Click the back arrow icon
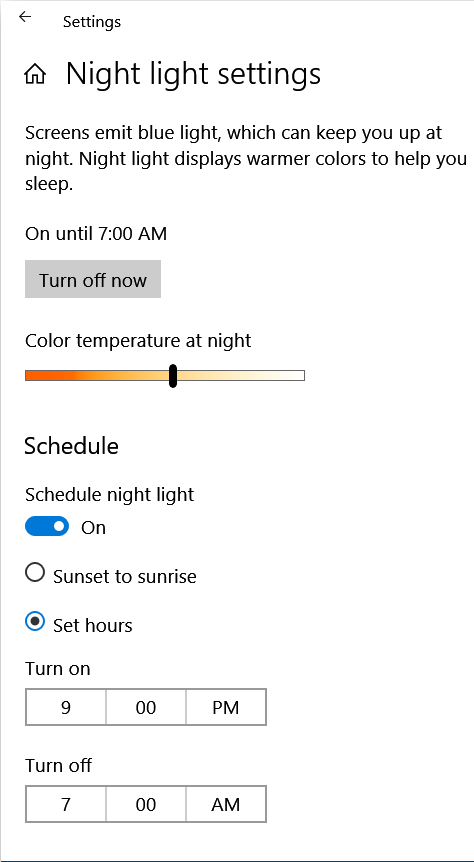Image resolution: width=474 pixels, height=862 pixels. [25, 17]
